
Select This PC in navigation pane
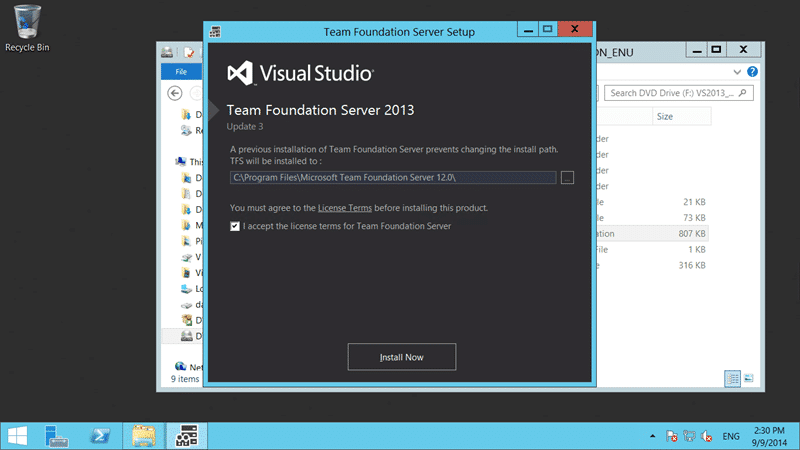point(189,162)
